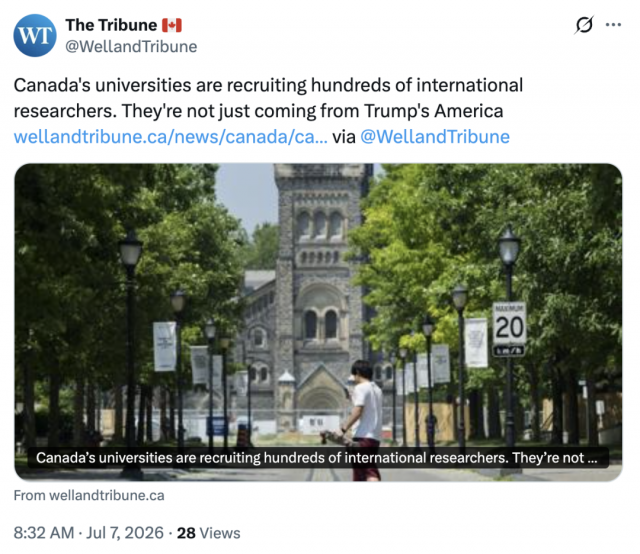Click the WT profile avatar
The height and width of the screenshot is (554, 640).
point(35,36)
